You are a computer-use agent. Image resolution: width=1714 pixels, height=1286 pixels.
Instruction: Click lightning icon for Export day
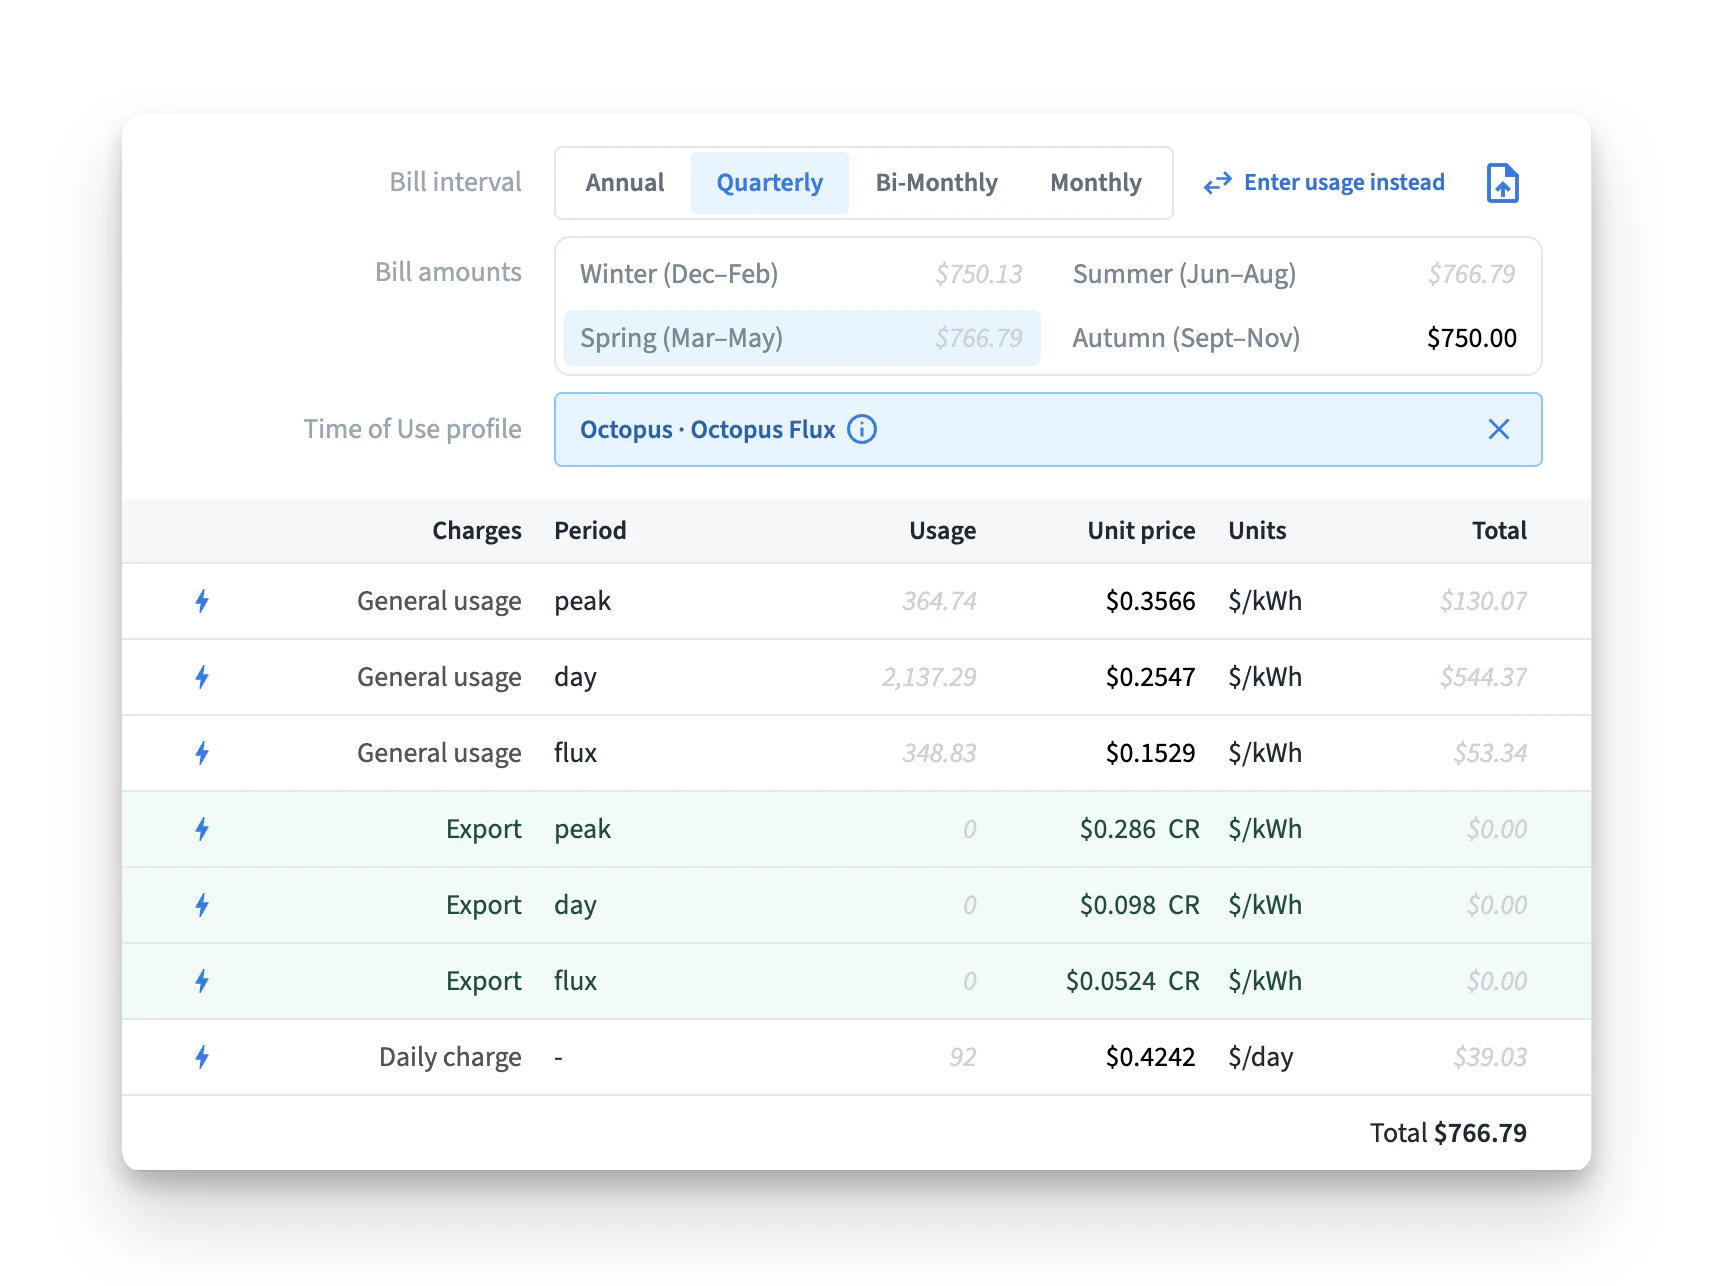[x=202, y=905]
